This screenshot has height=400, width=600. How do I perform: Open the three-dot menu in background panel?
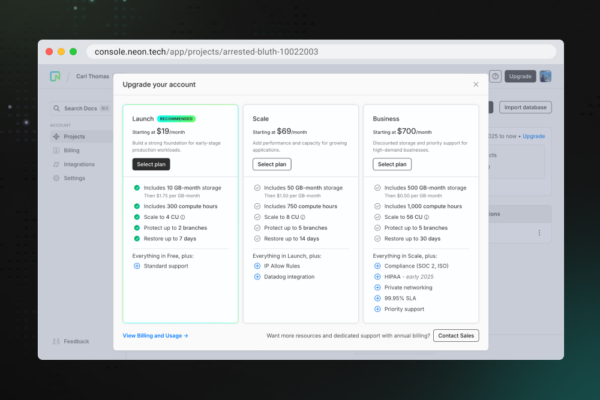(x=540, y=233)
